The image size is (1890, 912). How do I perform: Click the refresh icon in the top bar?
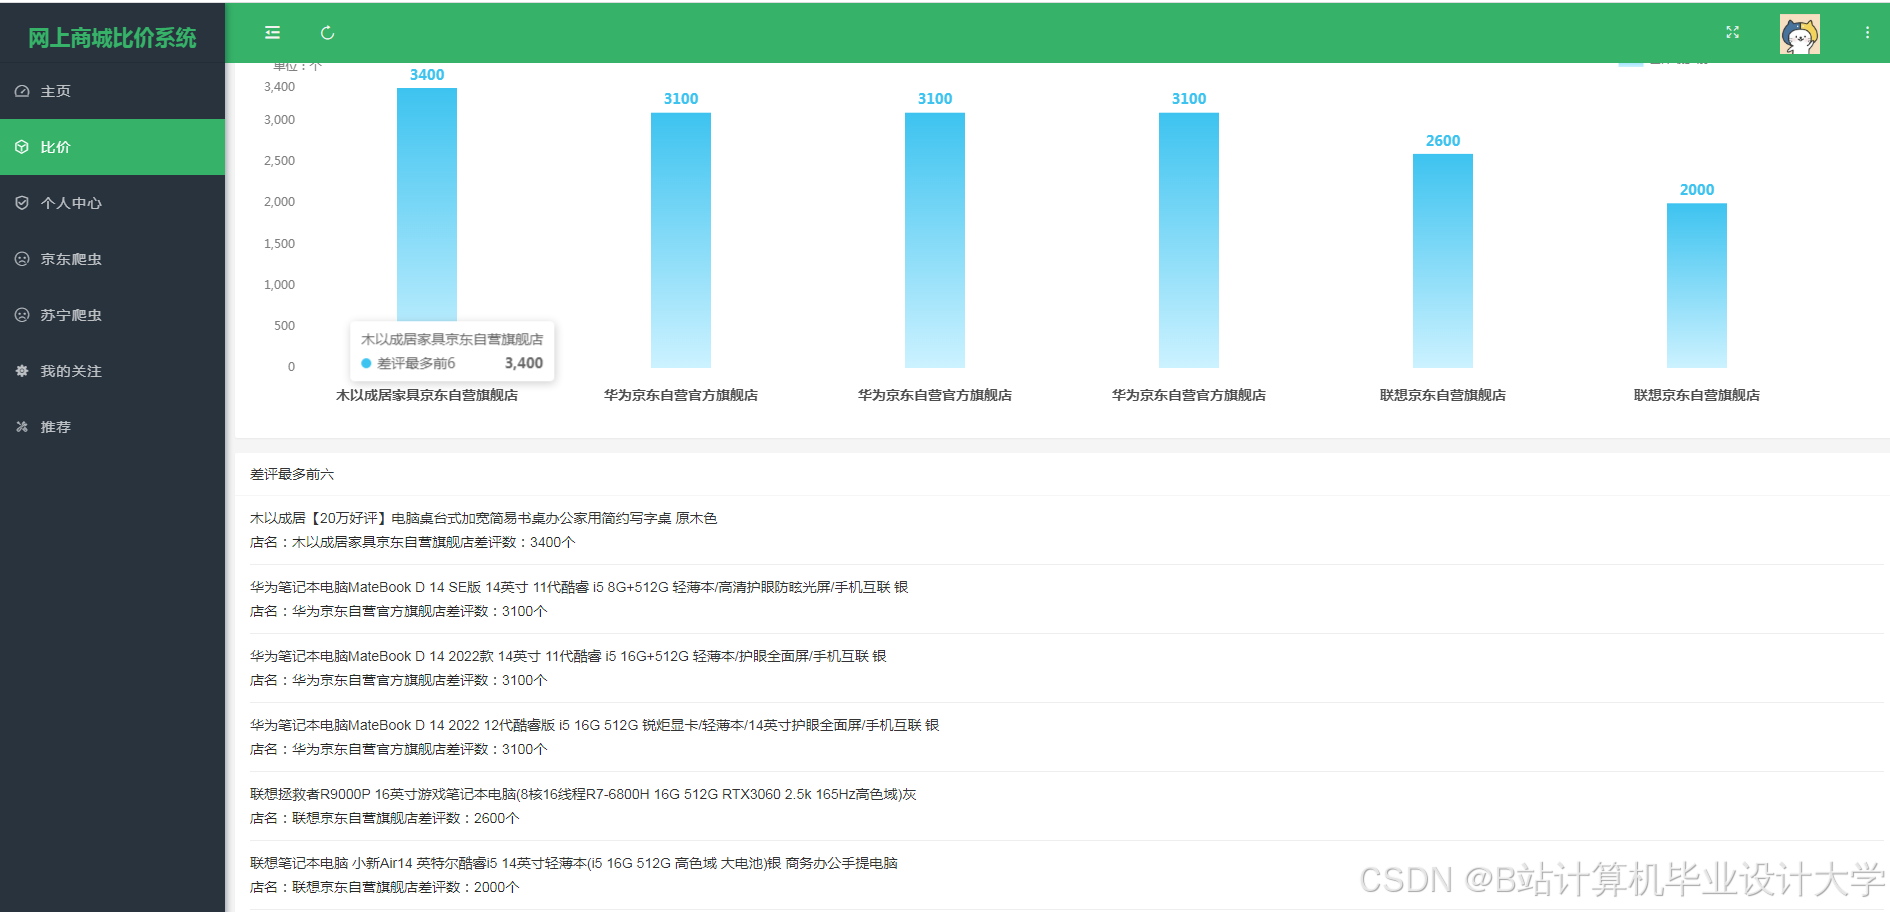(x=327, y=33)
